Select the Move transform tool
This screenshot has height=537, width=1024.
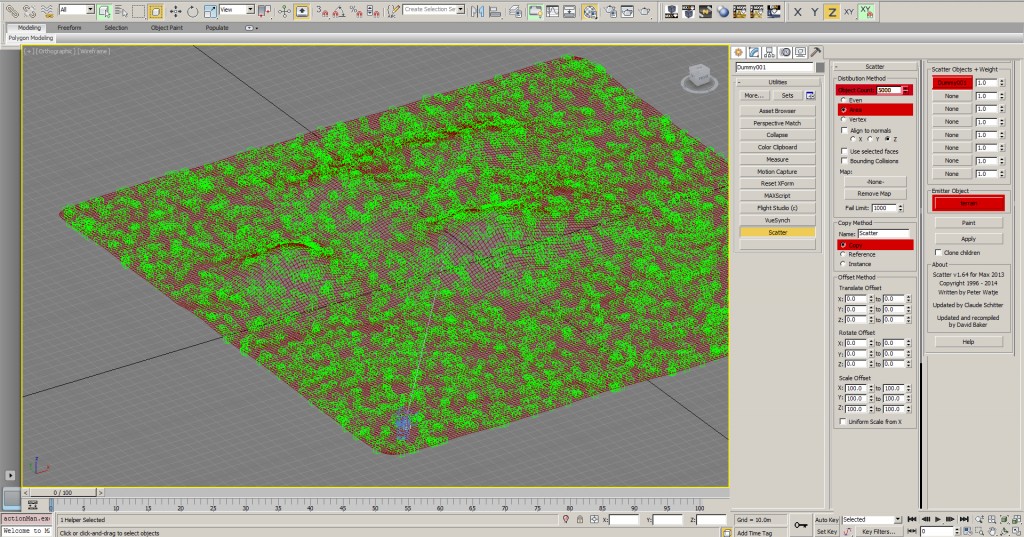(175, 11)
